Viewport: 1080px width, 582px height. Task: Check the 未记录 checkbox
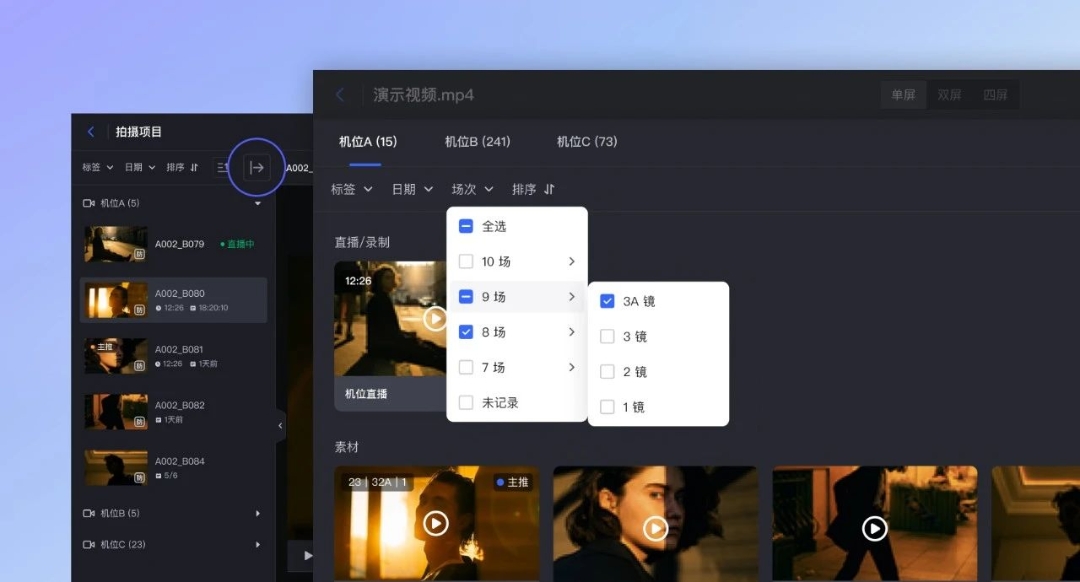tap(466, 402)
